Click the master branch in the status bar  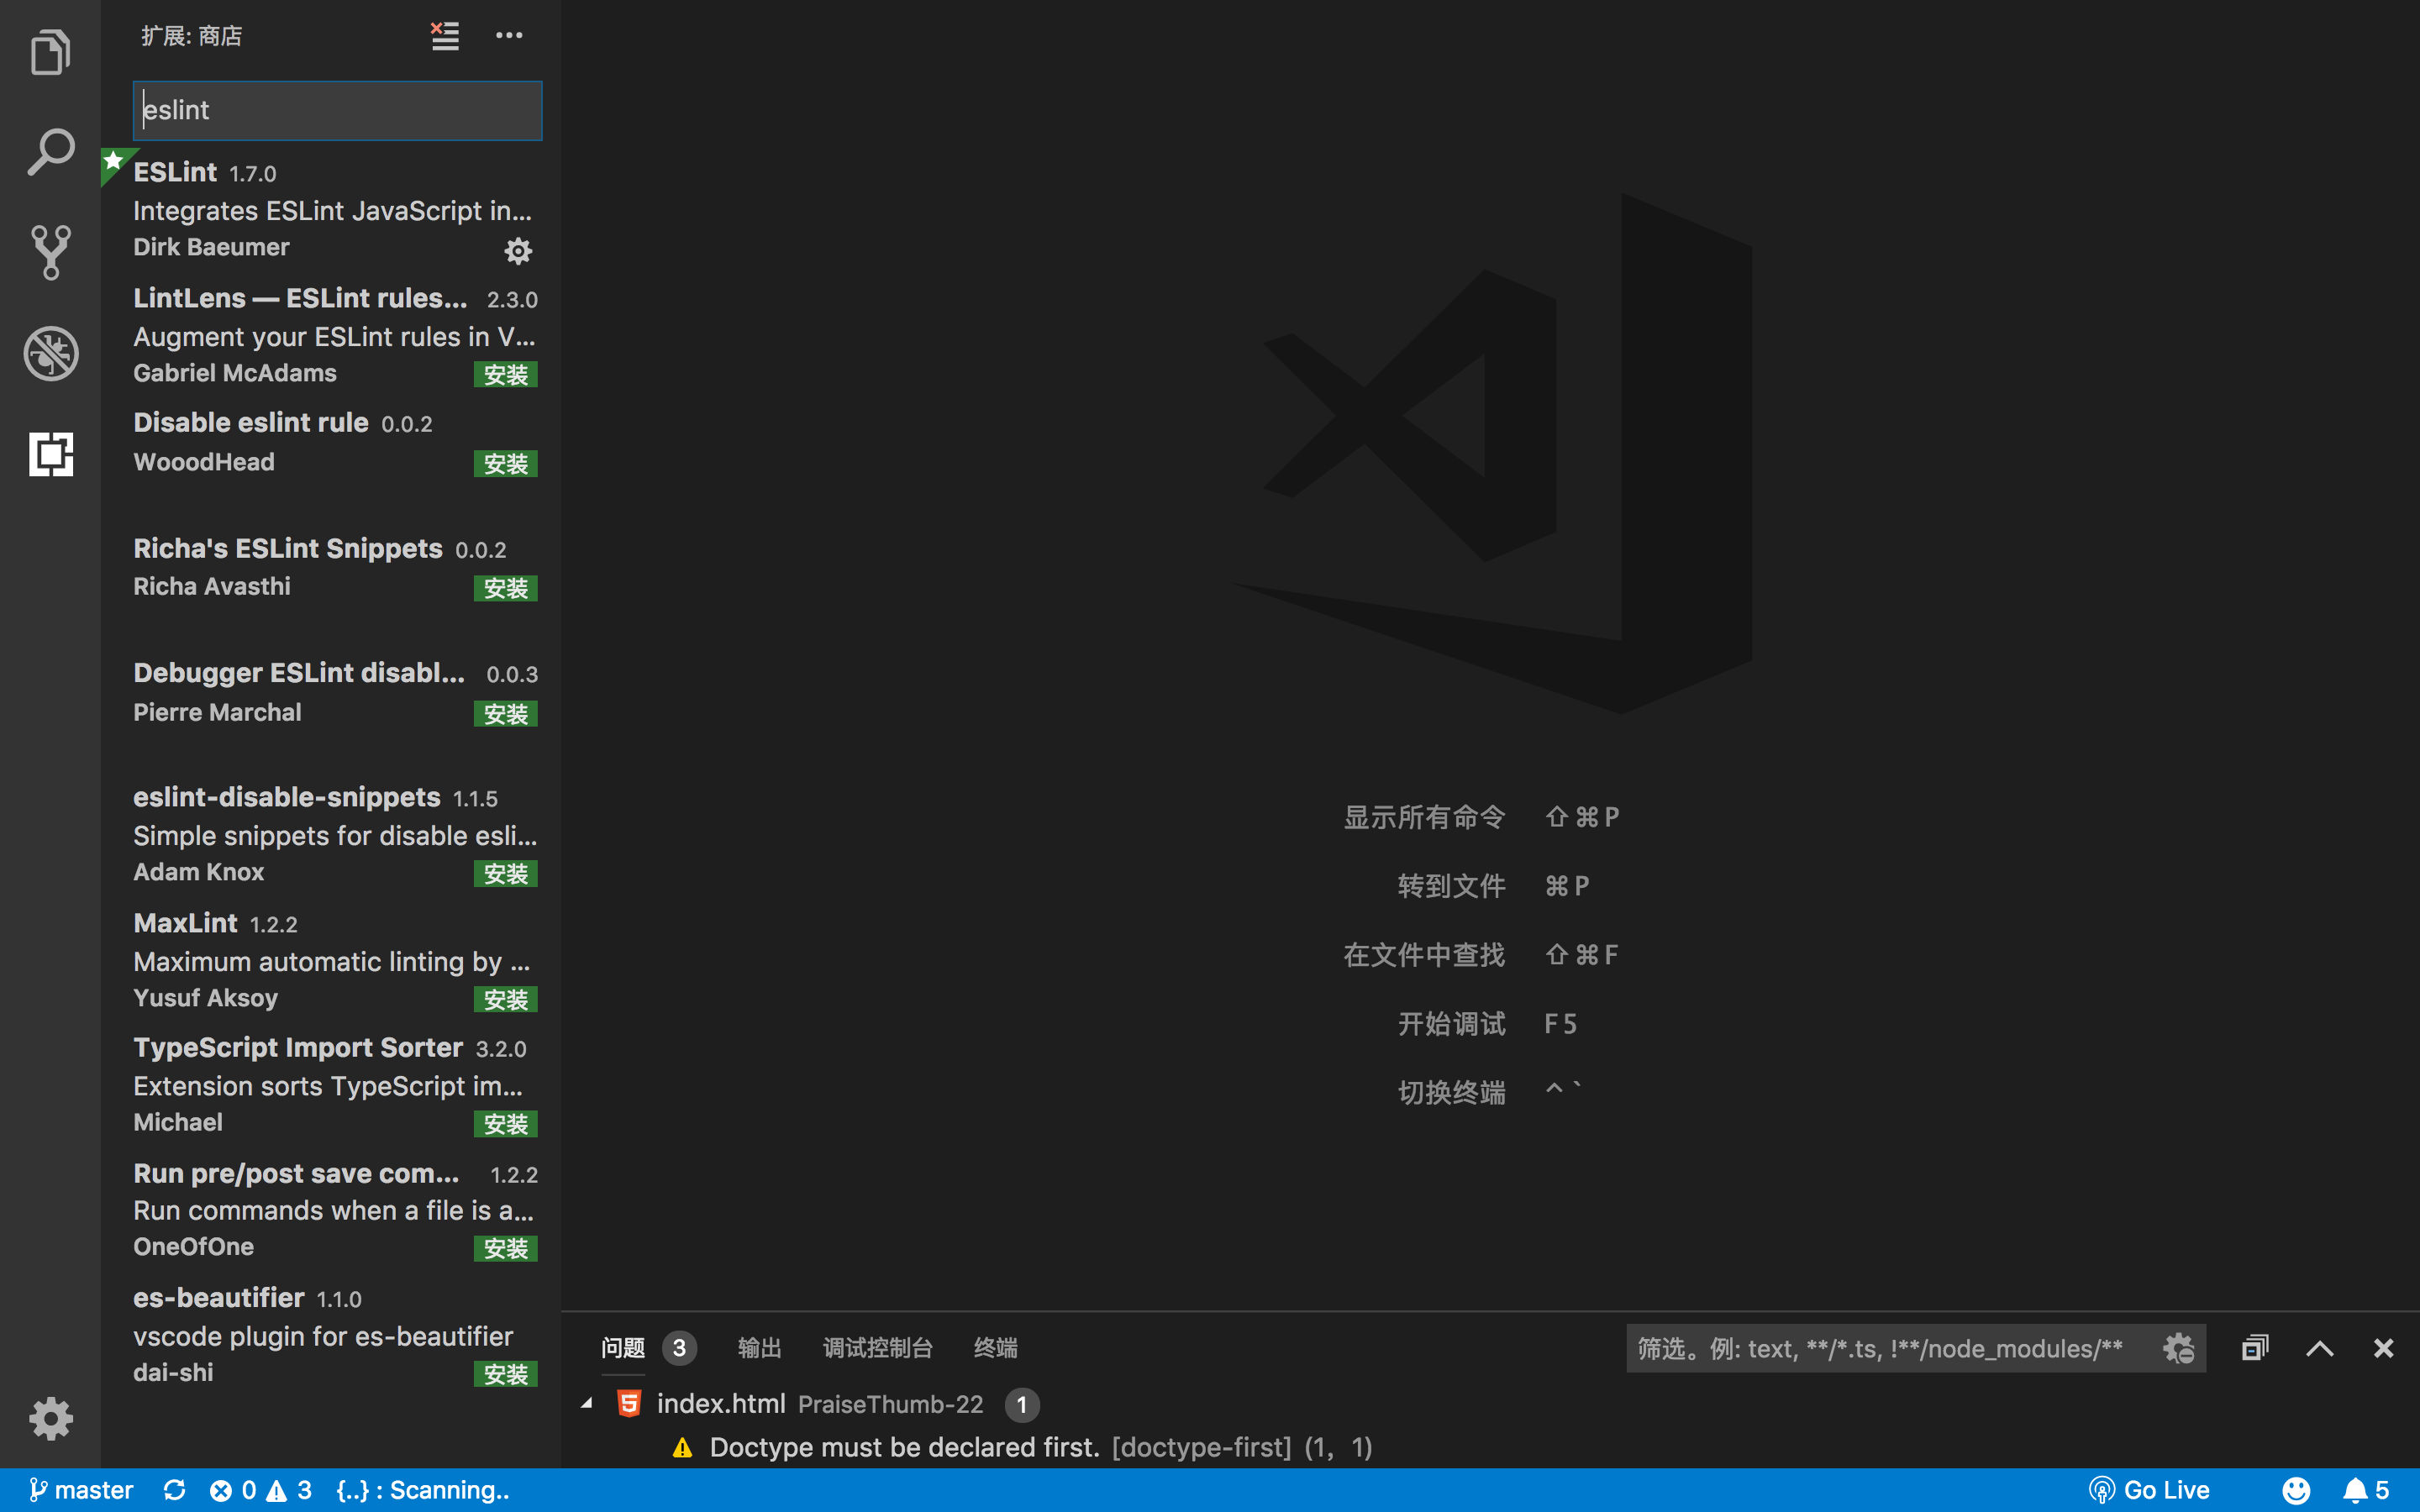82,1490
